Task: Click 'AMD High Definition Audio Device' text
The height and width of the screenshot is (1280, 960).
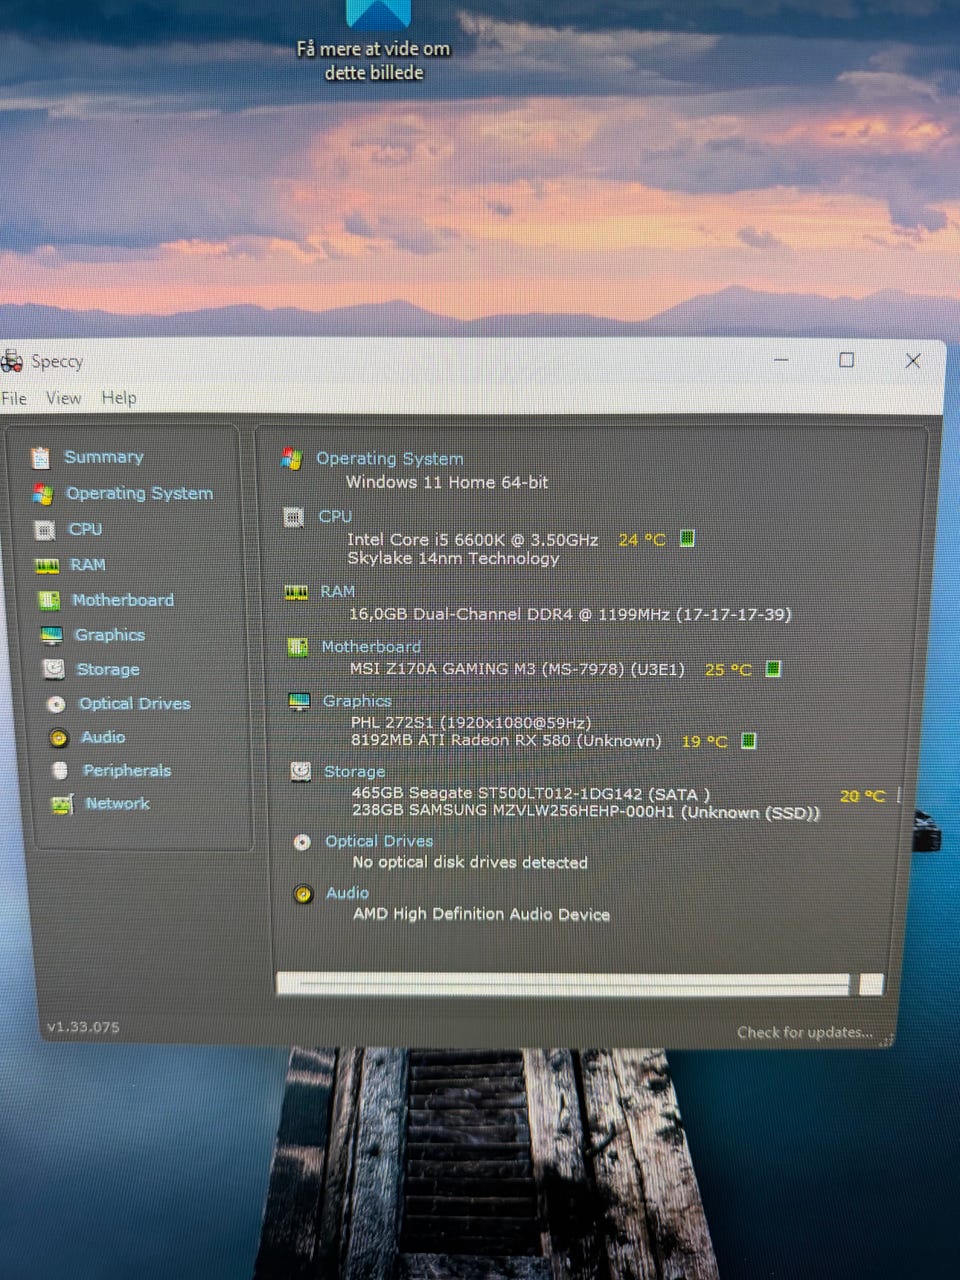Action: click(x=481, y=914)
